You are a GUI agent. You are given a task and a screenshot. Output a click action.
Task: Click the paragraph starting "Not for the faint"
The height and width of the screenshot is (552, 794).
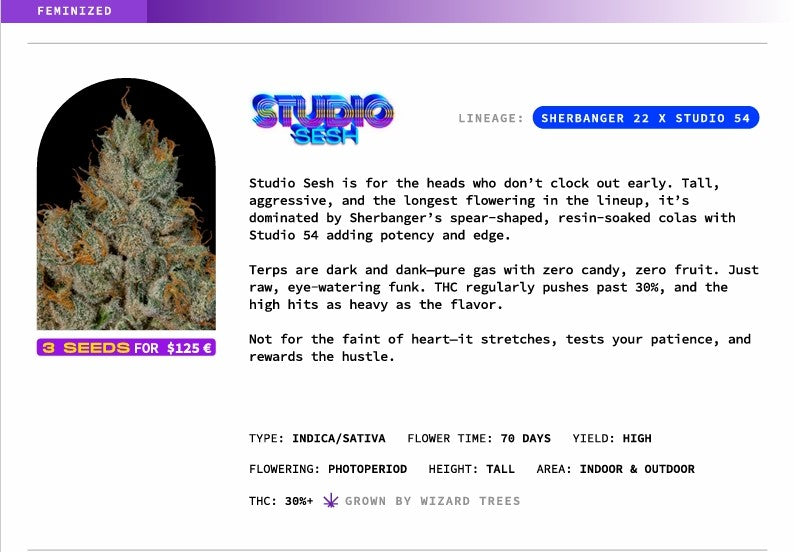point(499,348)
